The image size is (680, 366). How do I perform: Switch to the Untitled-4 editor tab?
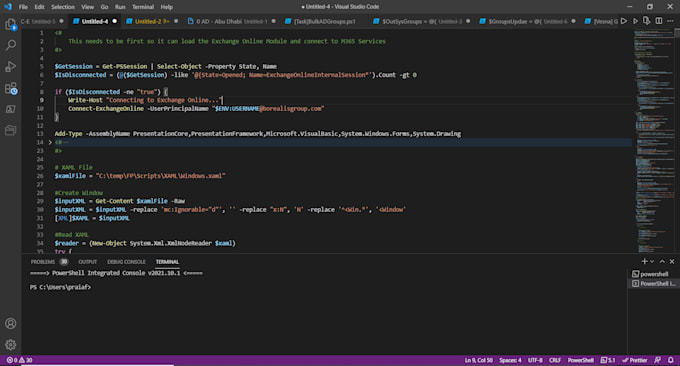tap(95, 21)
